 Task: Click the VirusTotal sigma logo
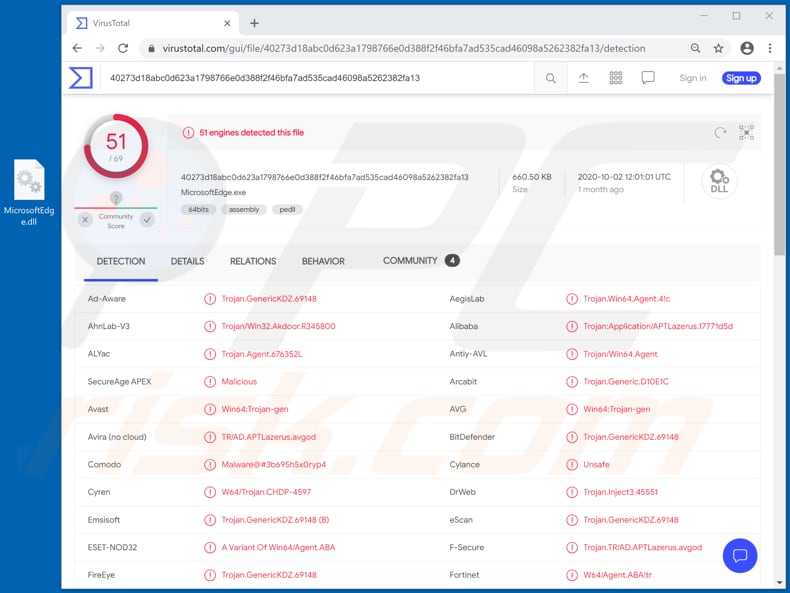pyautogui.click(x=81, y=78)
